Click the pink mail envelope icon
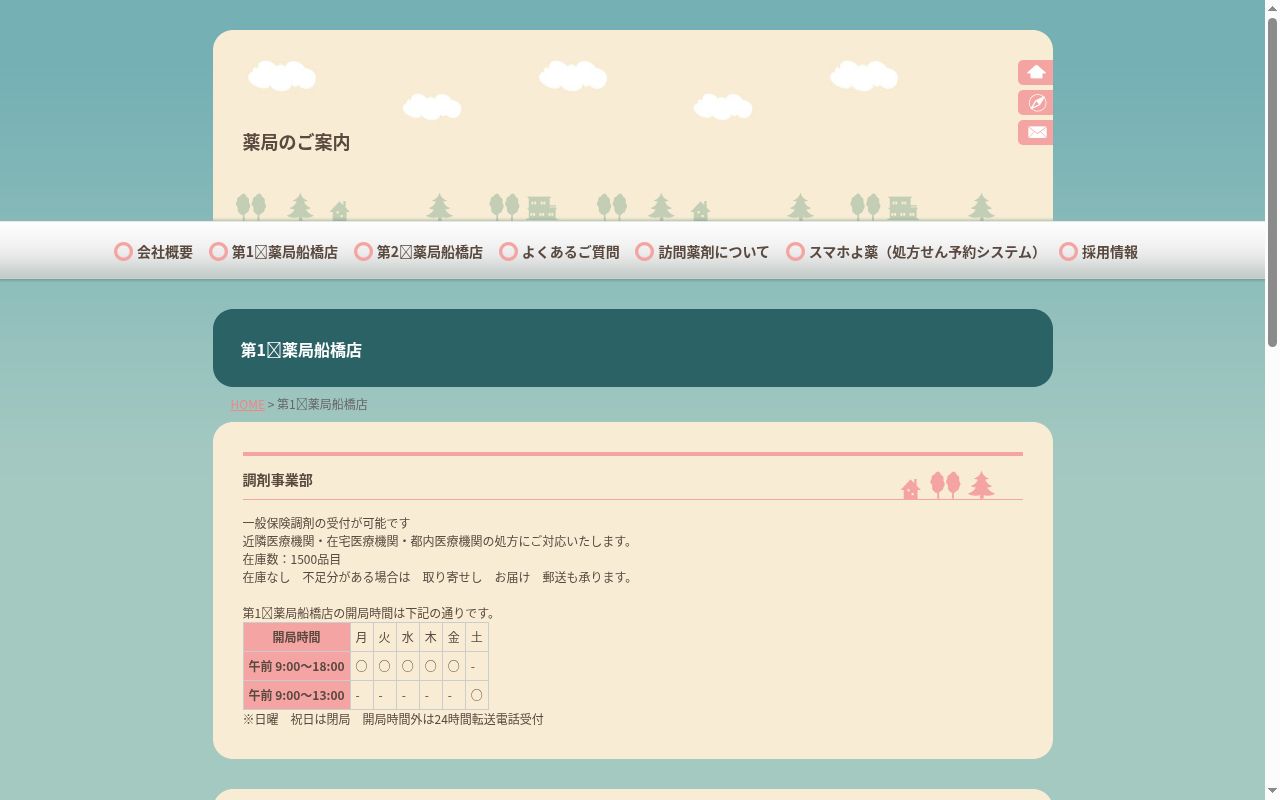1280x800 pixels. click(1035, 132)
